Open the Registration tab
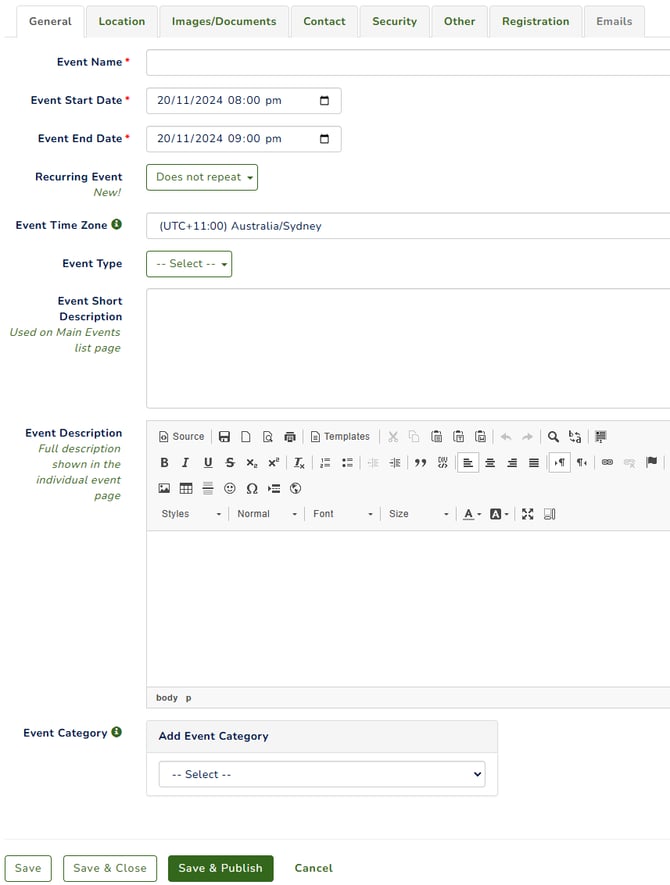670x885 pixels. point(536,21)
